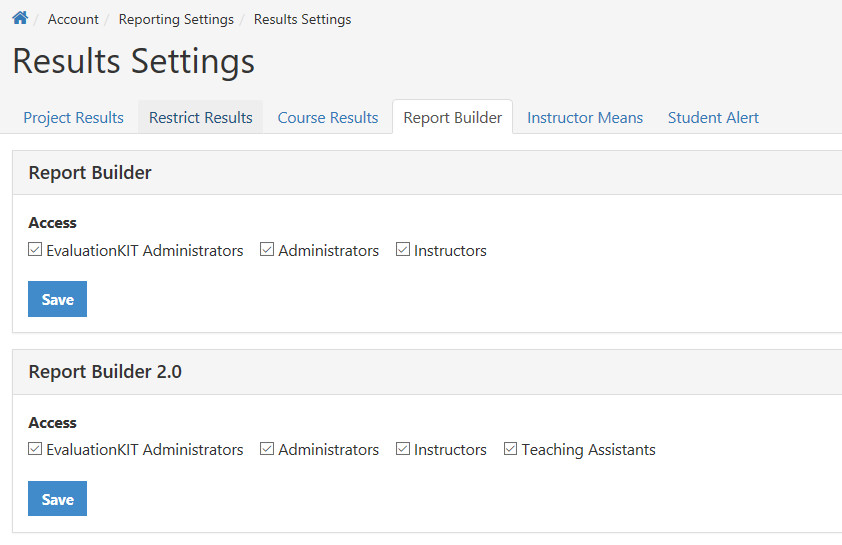
Task: Disable Instructors access for Report Builder
Action: pos(403,249)
